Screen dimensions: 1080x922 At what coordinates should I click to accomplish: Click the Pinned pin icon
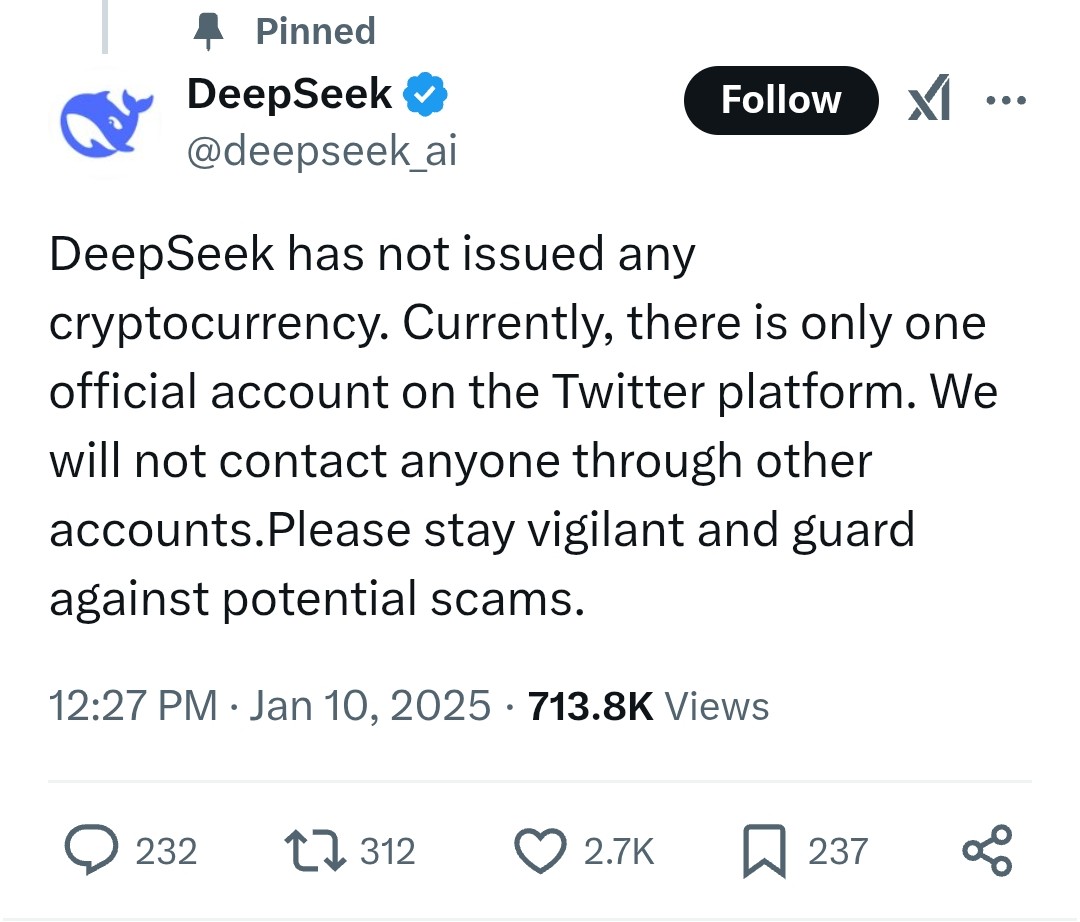click(208, 32)
